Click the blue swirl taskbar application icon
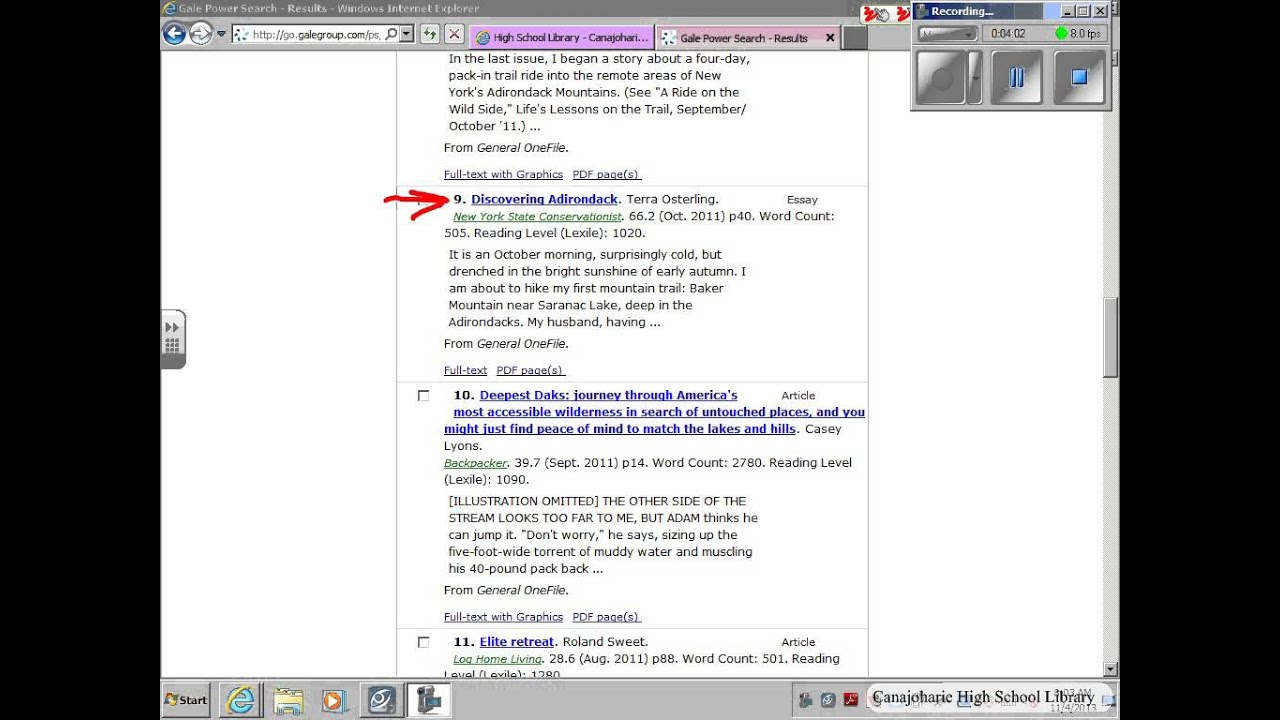 click(381, 700)
